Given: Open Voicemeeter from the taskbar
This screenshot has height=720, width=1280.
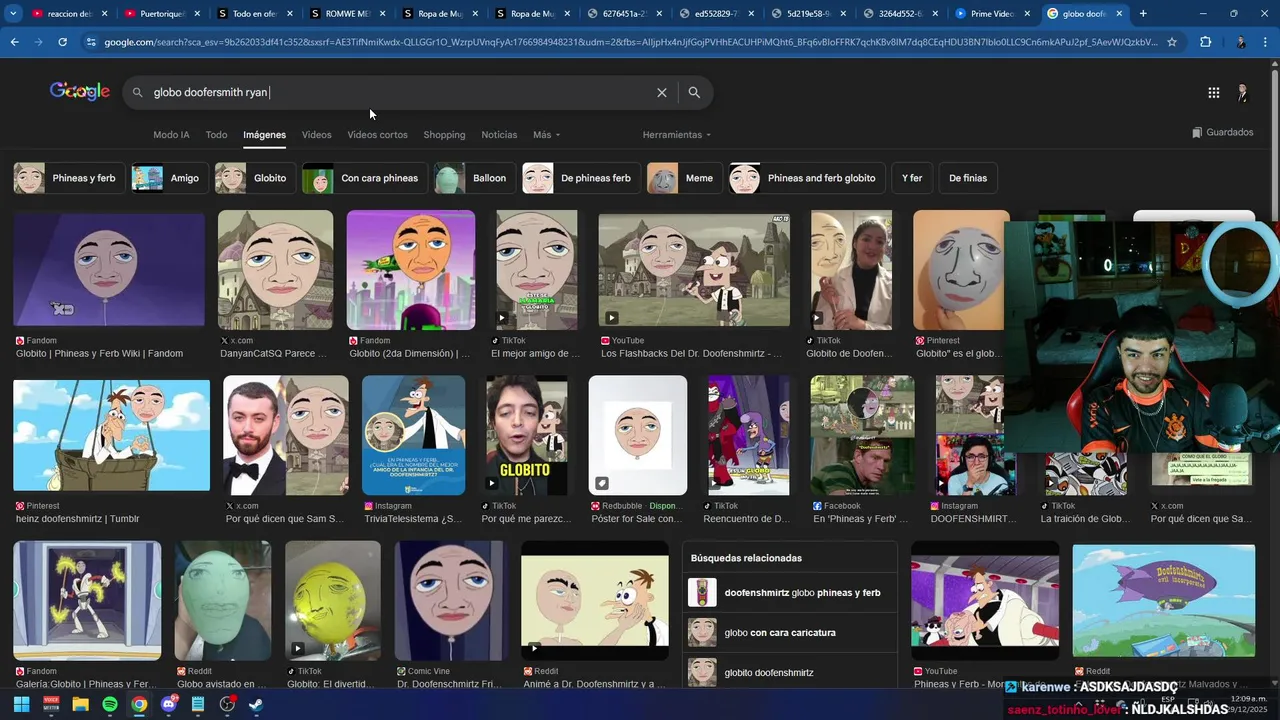Looking at the screenshot, I should (51, 704).
